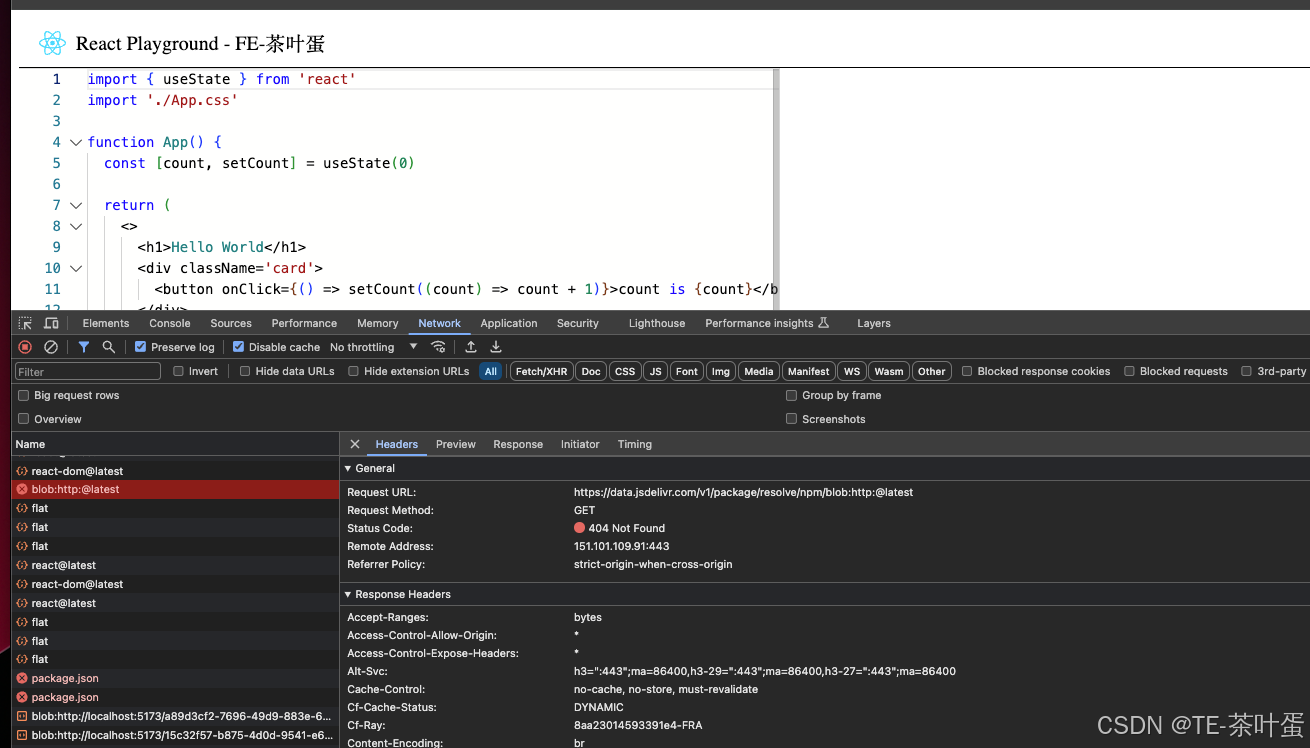This screenshot has height=748, width=1310.
Task: Filter requests by Media type
Action: 759,371
